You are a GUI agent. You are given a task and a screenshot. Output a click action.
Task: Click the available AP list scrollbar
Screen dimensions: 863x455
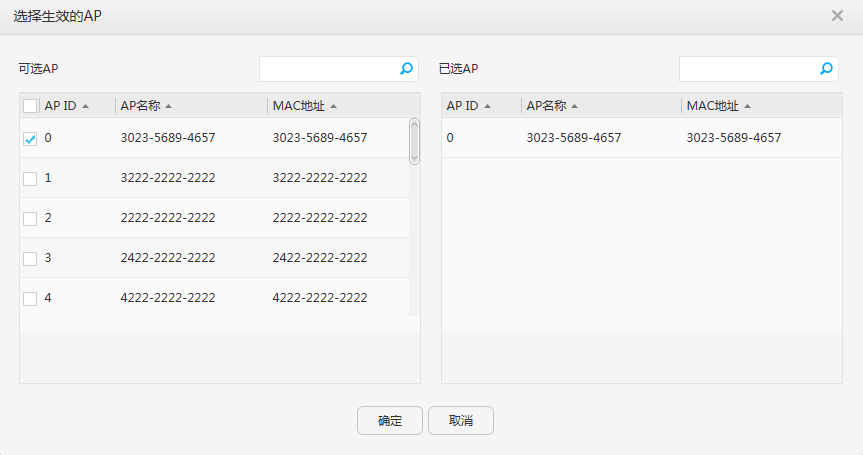414,142
